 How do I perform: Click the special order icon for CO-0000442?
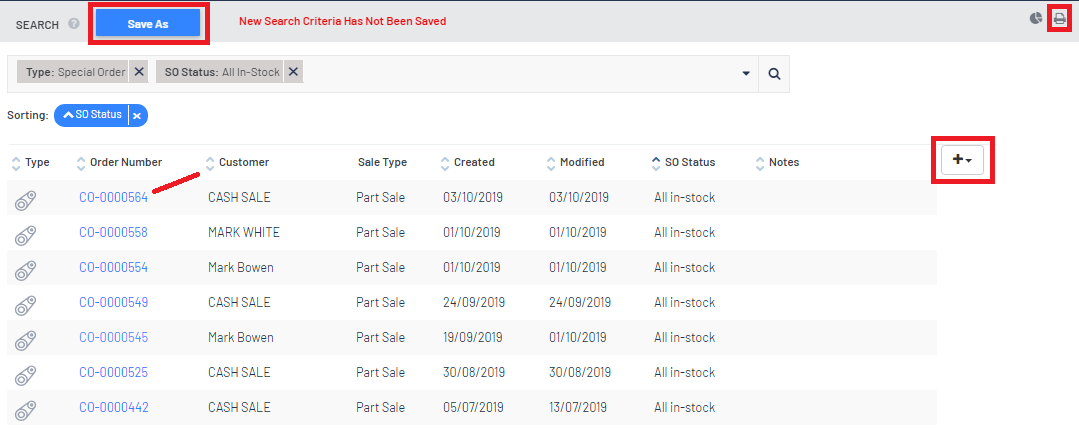tap(25, 408)
